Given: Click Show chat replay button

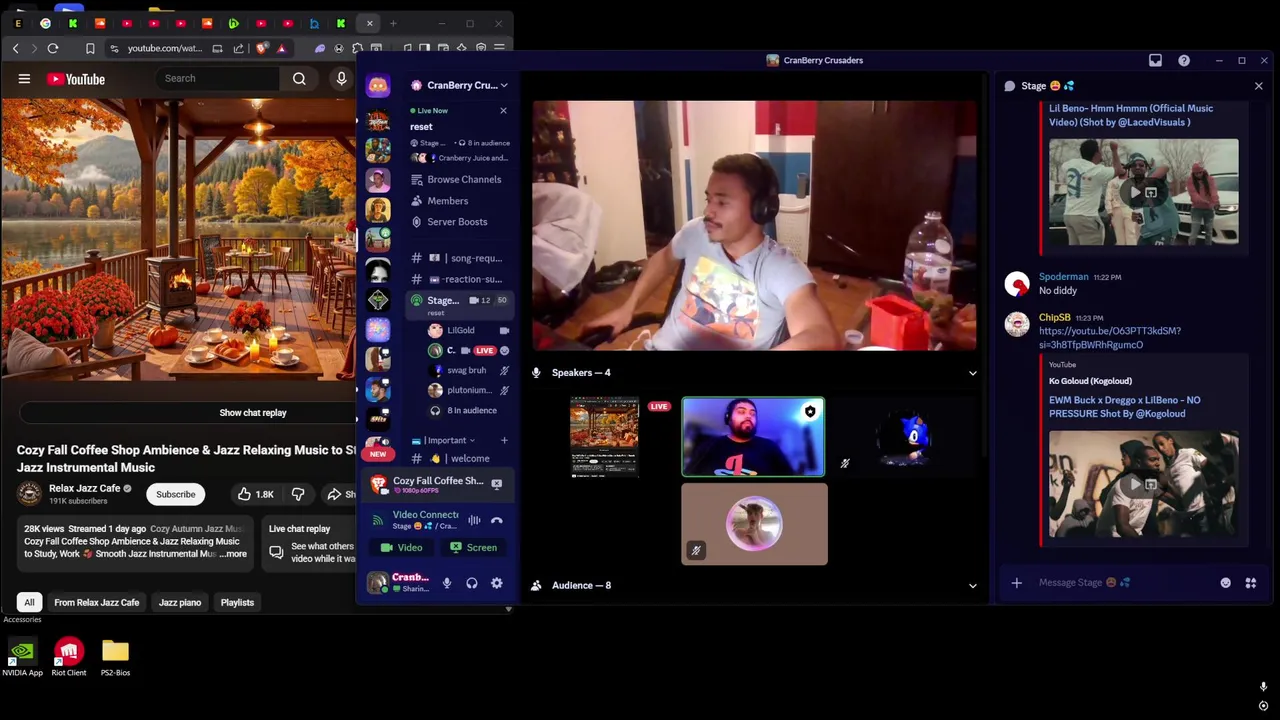Looking at the screenshot, I should click(252, 412).
